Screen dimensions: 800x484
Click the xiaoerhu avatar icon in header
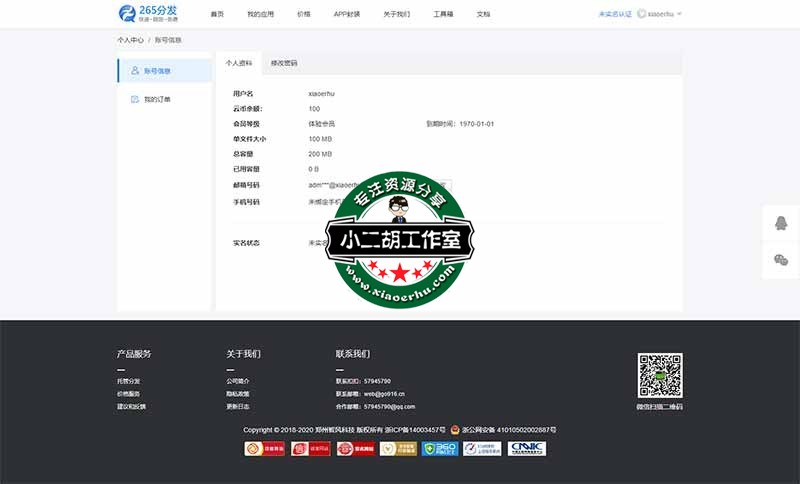tap(642, 14)
